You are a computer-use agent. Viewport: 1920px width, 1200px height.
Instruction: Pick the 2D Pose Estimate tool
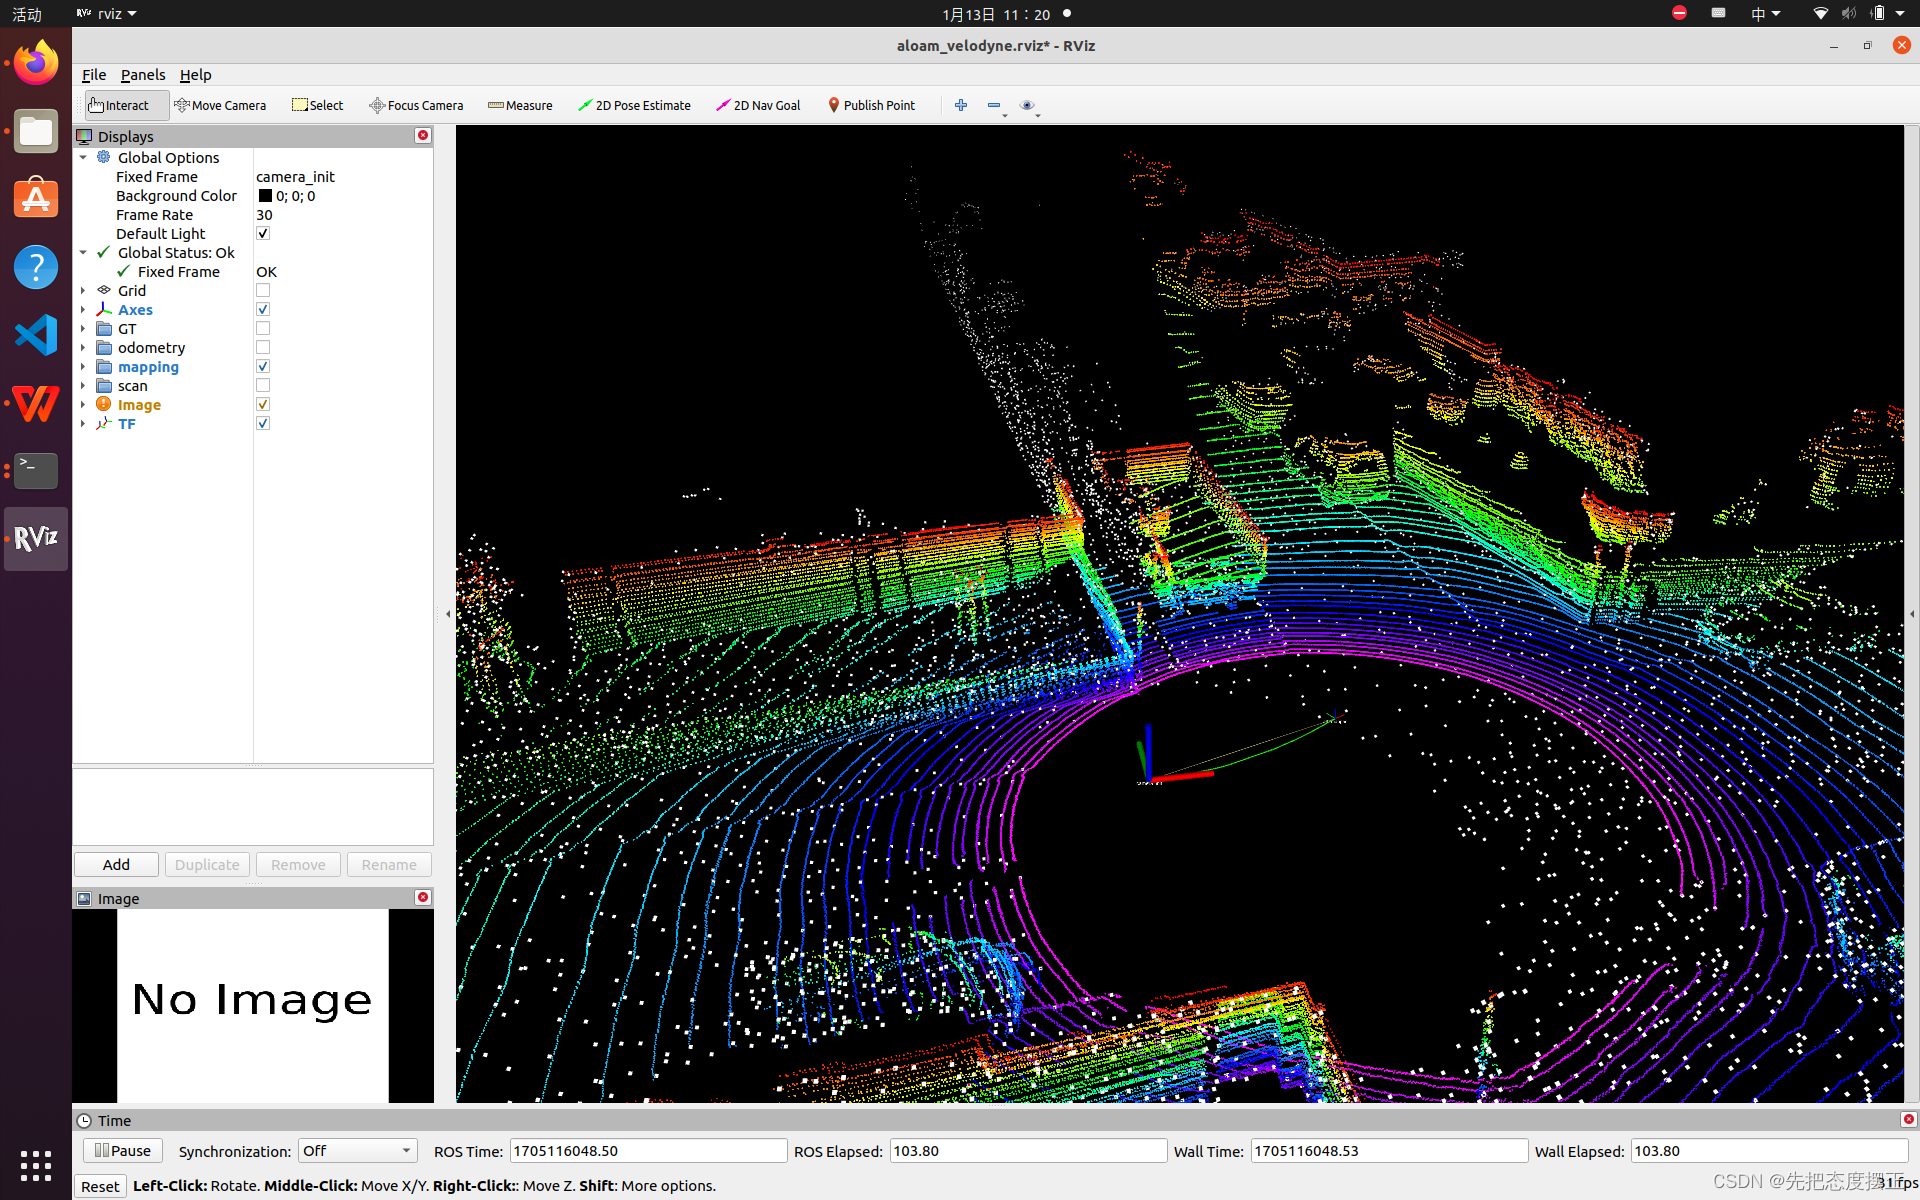click(634, 105)
